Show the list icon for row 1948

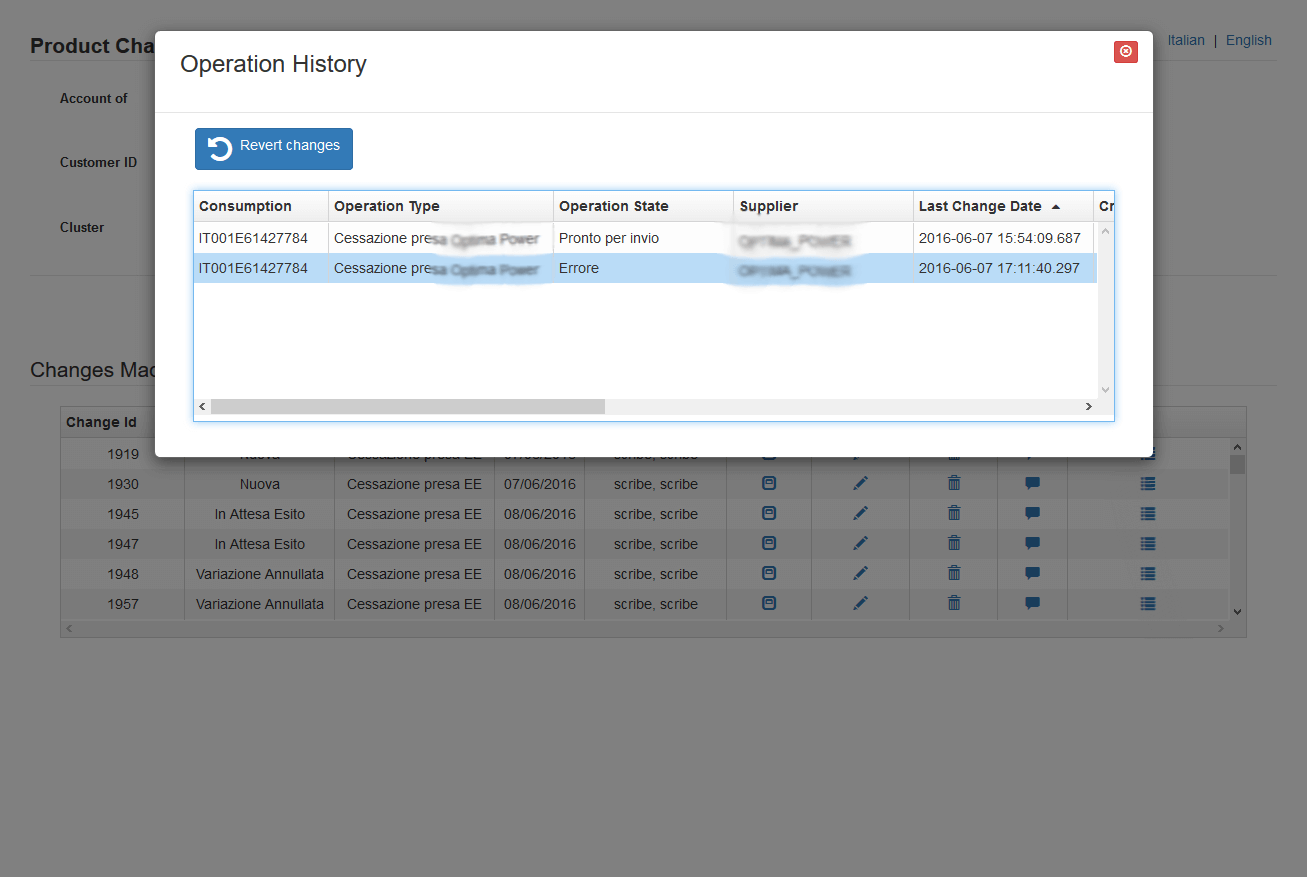1148,574
